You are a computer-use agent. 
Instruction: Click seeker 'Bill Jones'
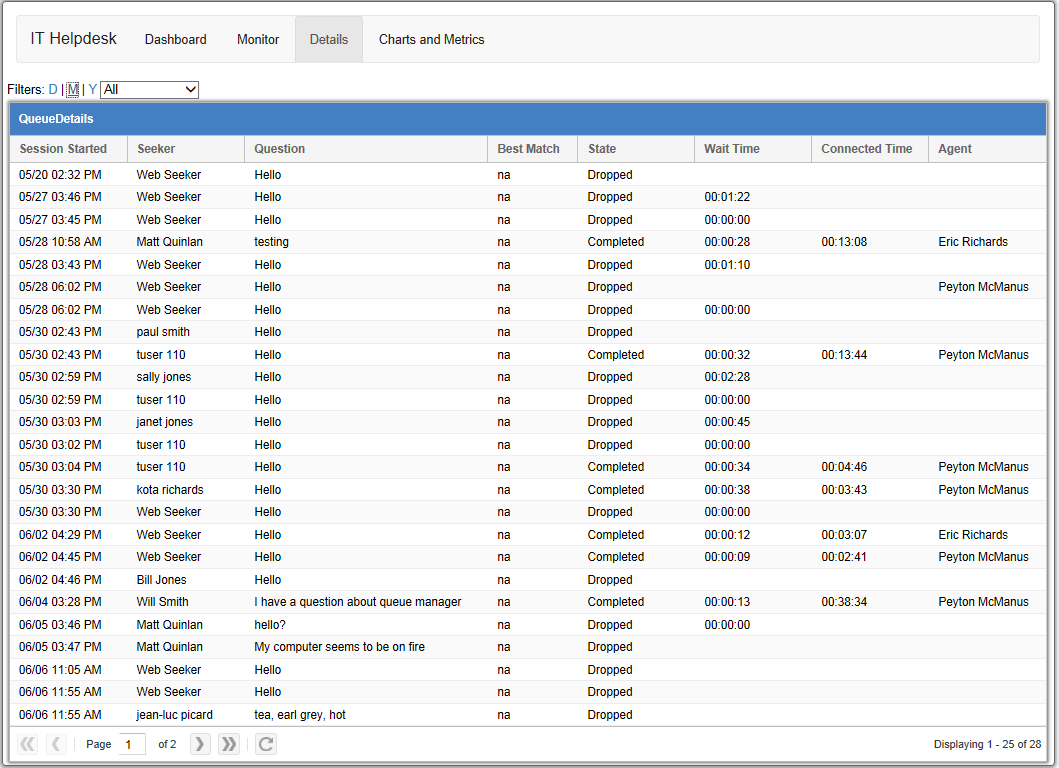pyautogui.click(x=161, y=580)
